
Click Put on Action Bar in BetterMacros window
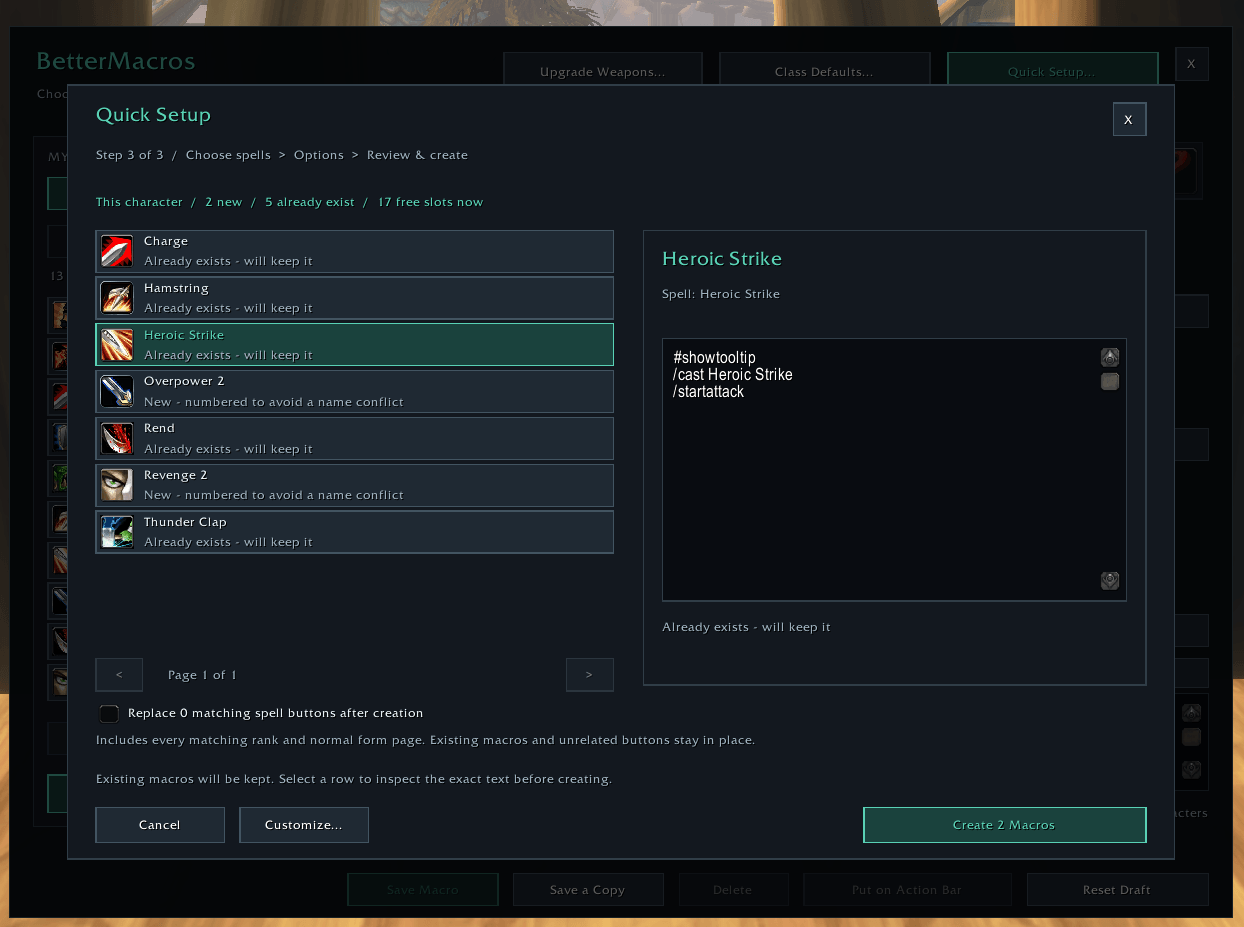point(907,890)
